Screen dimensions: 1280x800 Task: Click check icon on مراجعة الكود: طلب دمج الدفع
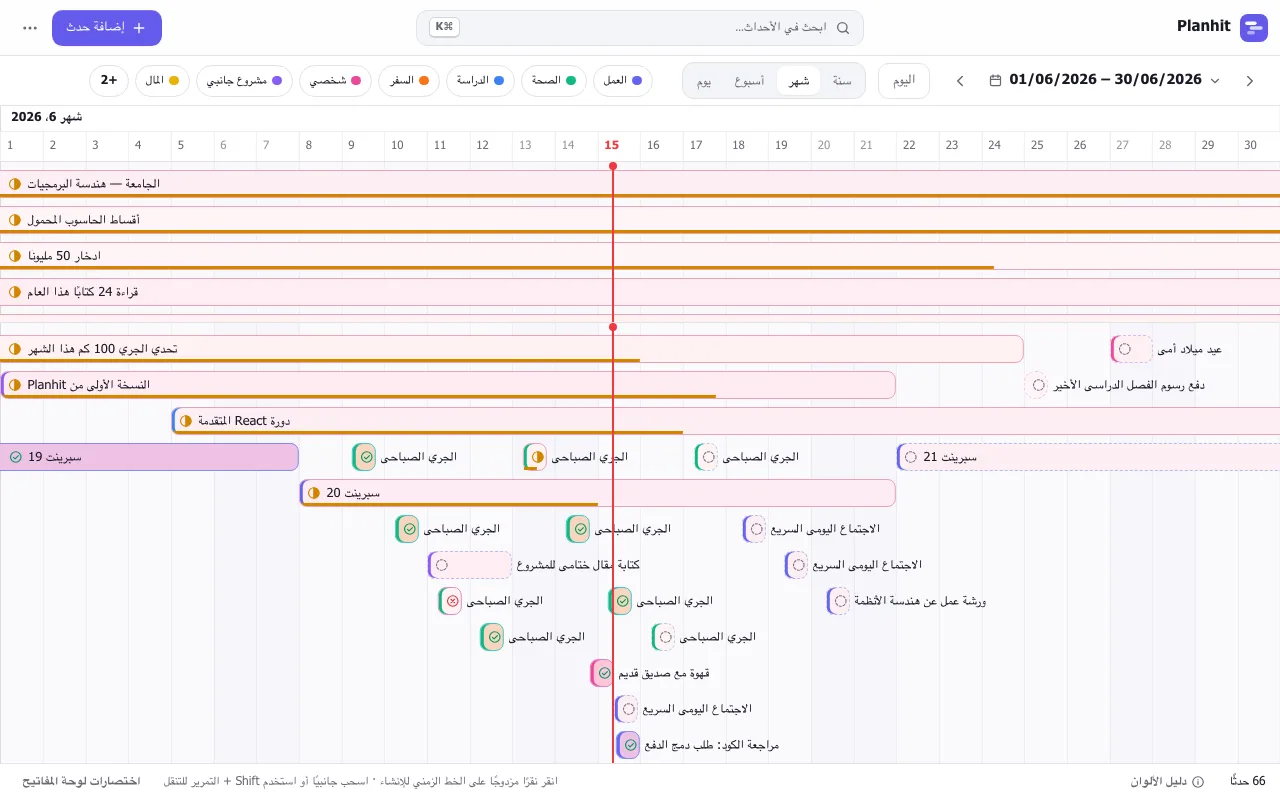(630, 745)
